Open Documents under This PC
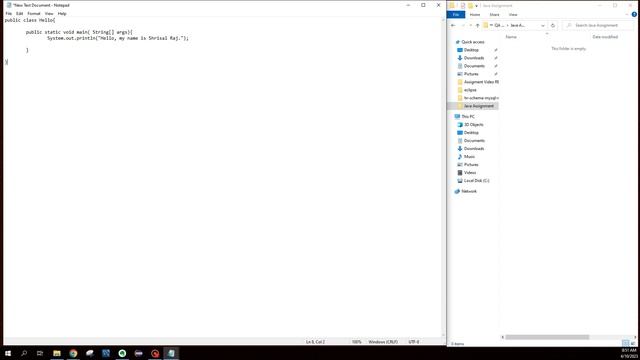 [x=474, y=140]
